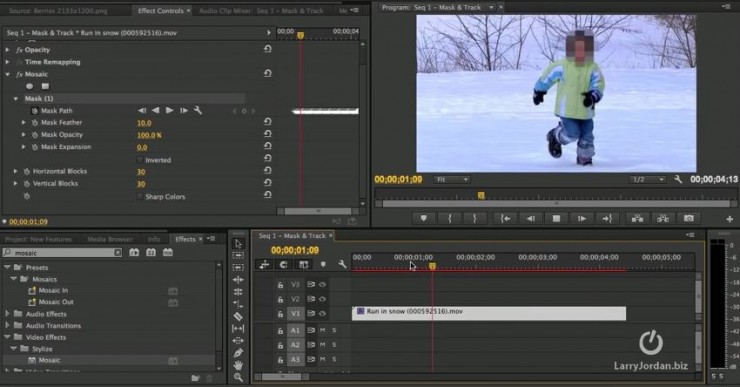Click the Extract button in Program monitor
The width and height of the screenshot is (740, 387).
[x=663, y=219]
